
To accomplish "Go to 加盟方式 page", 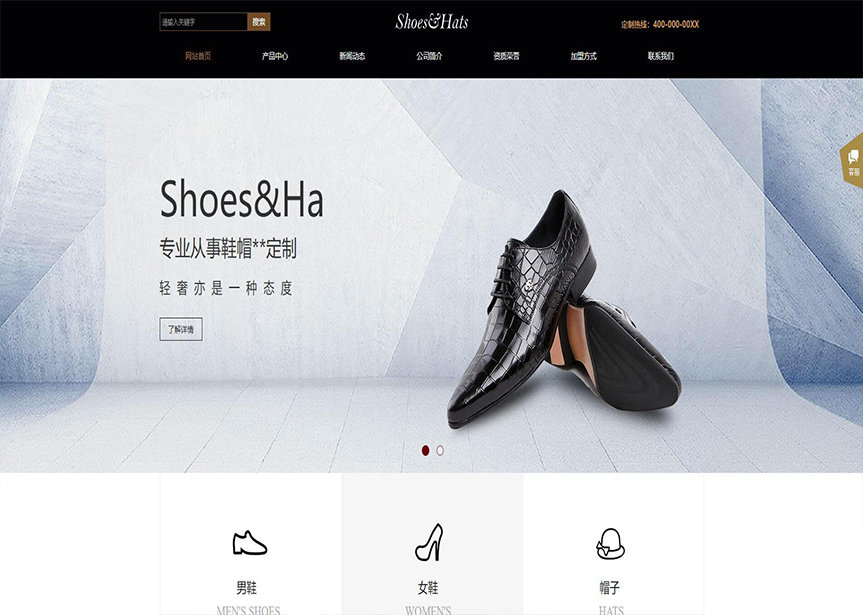I will click(583, 56).
